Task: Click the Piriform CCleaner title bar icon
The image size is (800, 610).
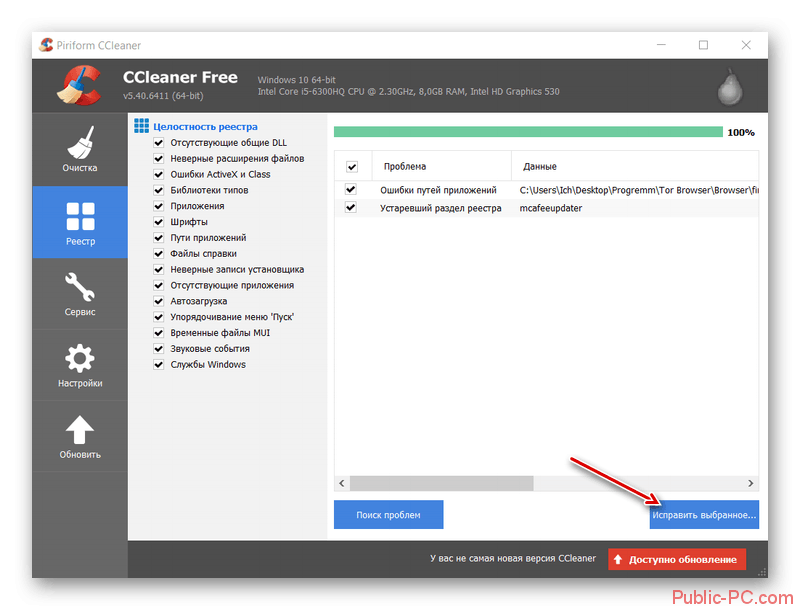Action: (x=46, y=45)
